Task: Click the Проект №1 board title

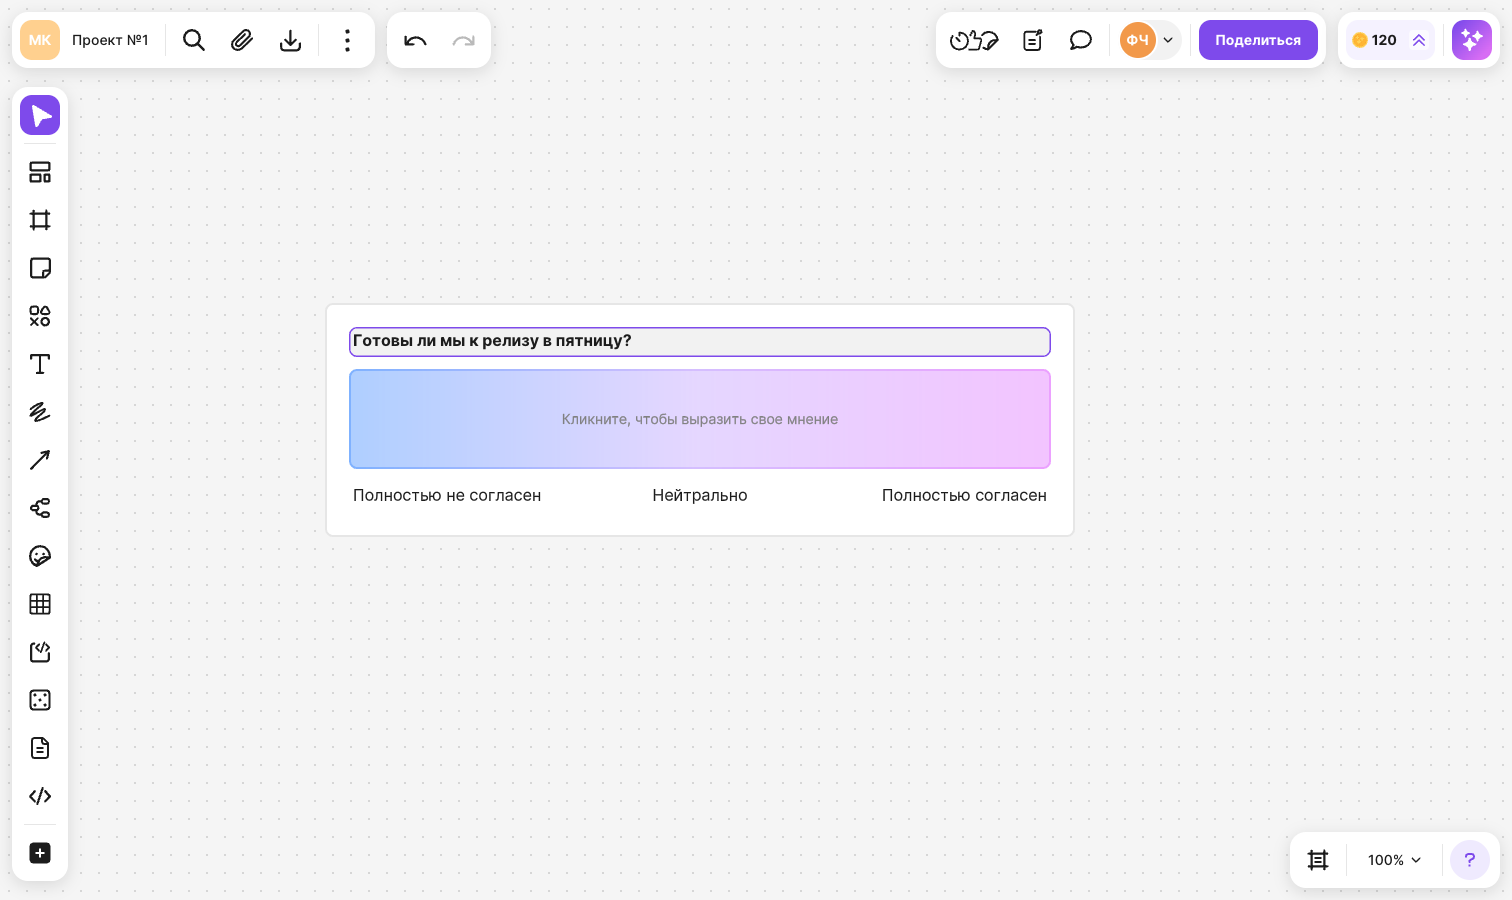Action: (110, 40)
